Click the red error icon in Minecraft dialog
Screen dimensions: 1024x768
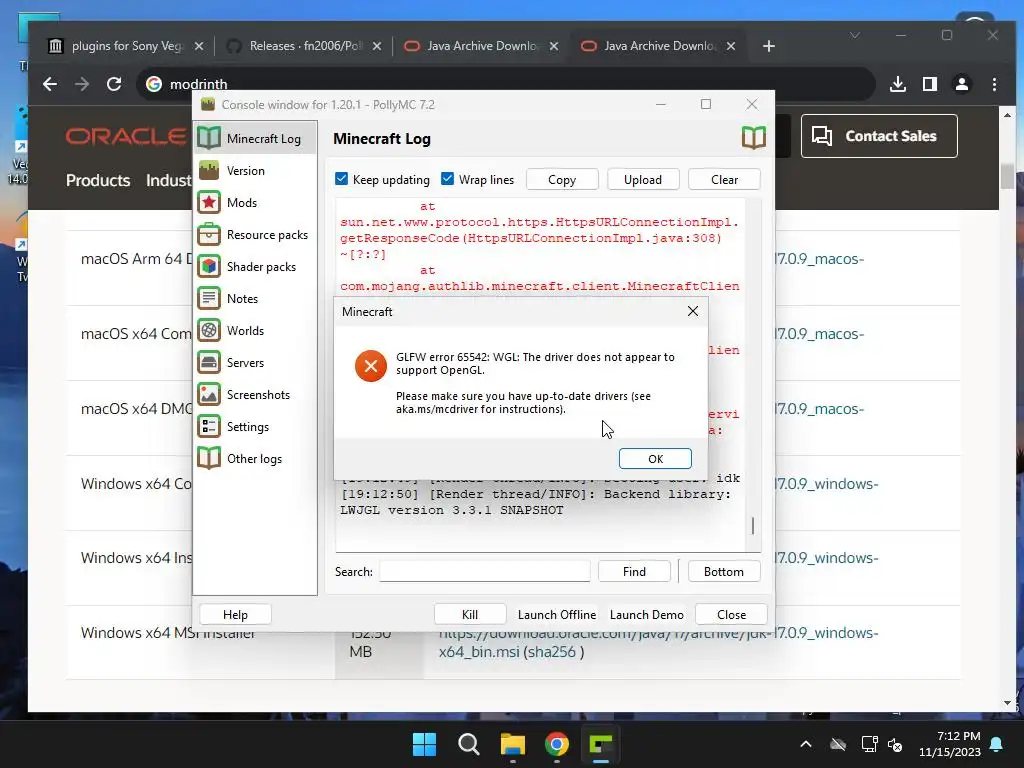(x=371, y=366)
